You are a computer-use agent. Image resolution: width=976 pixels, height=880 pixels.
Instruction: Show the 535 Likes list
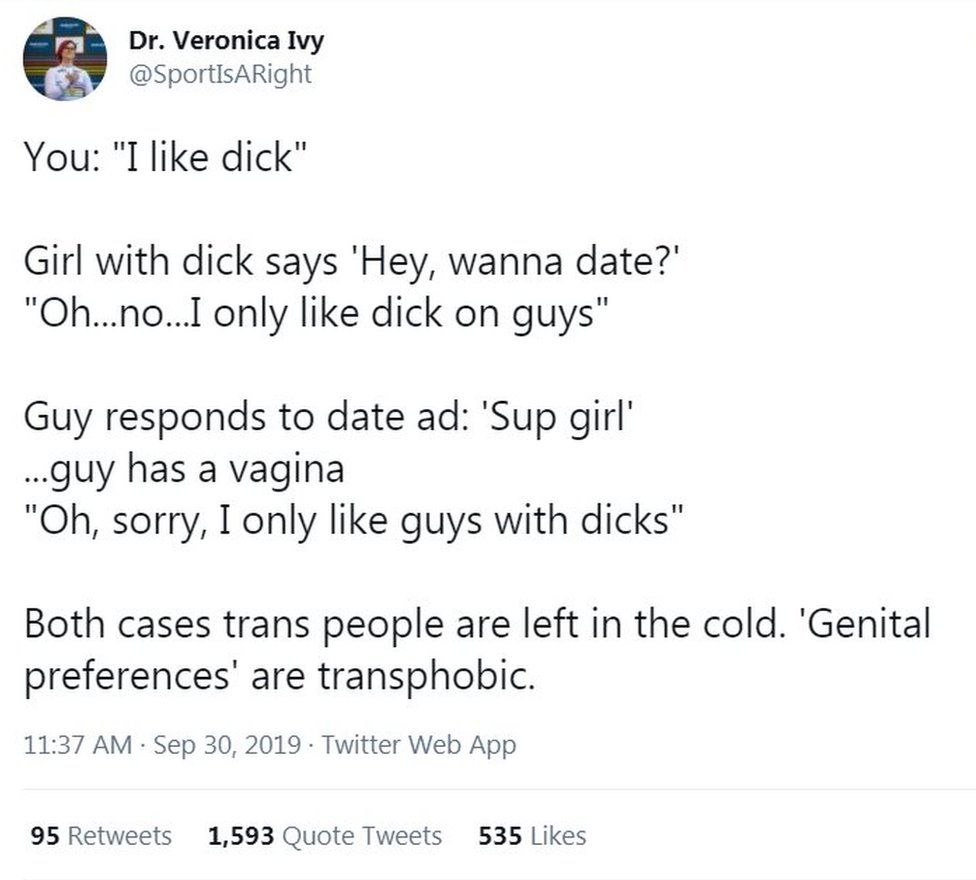532,835
